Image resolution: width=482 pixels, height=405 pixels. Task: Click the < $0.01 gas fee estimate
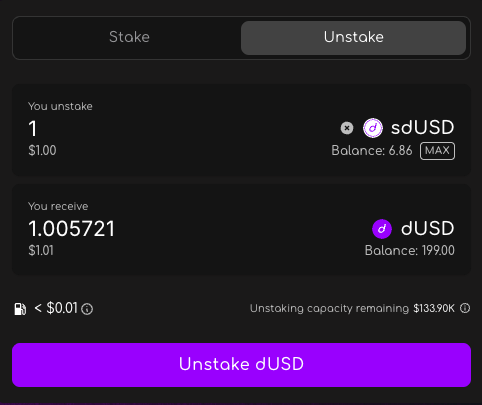click(56, 308)
